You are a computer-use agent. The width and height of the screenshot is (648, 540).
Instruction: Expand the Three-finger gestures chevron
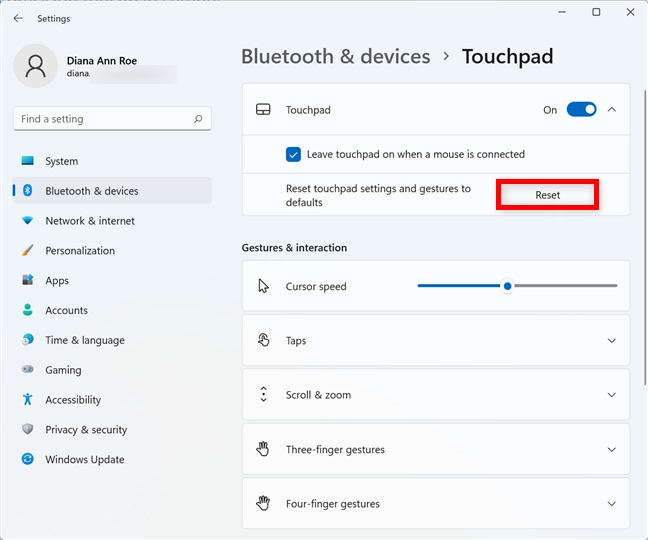612,449
